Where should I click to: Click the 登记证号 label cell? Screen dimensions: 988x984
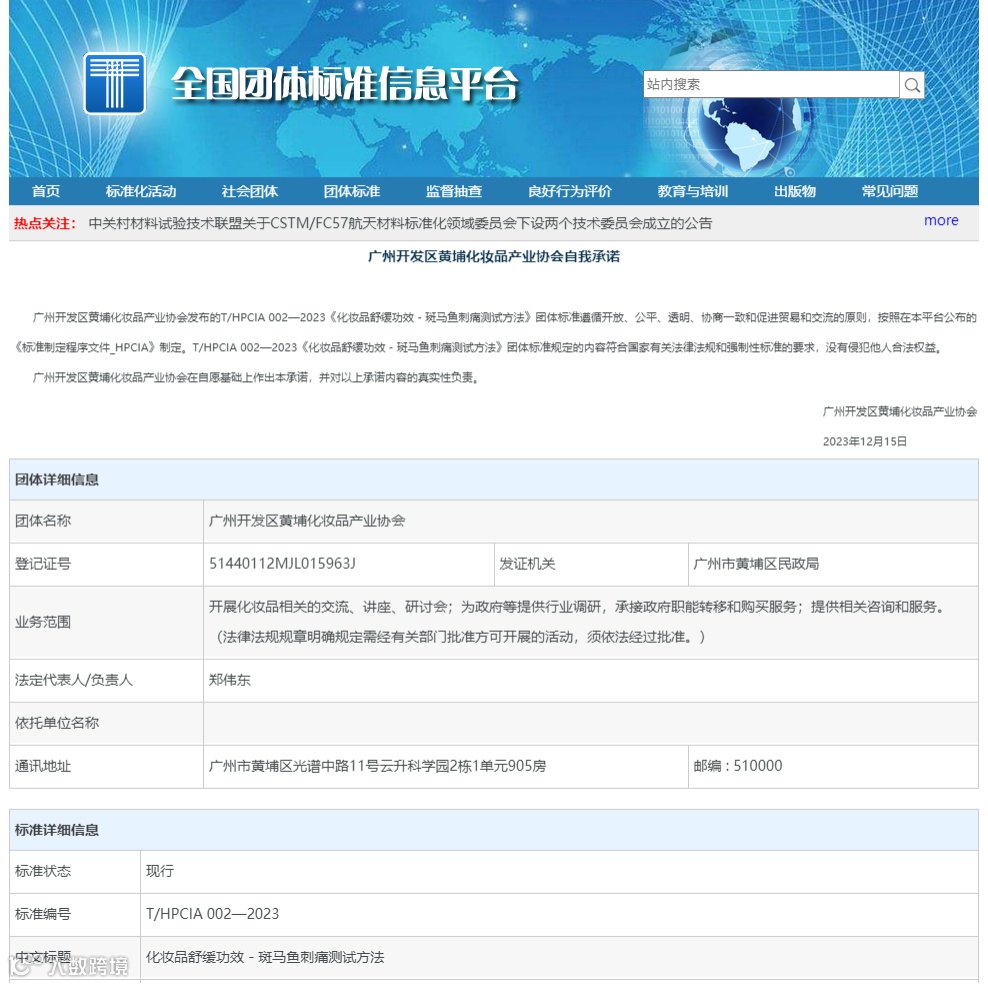[x=106, y=564]
